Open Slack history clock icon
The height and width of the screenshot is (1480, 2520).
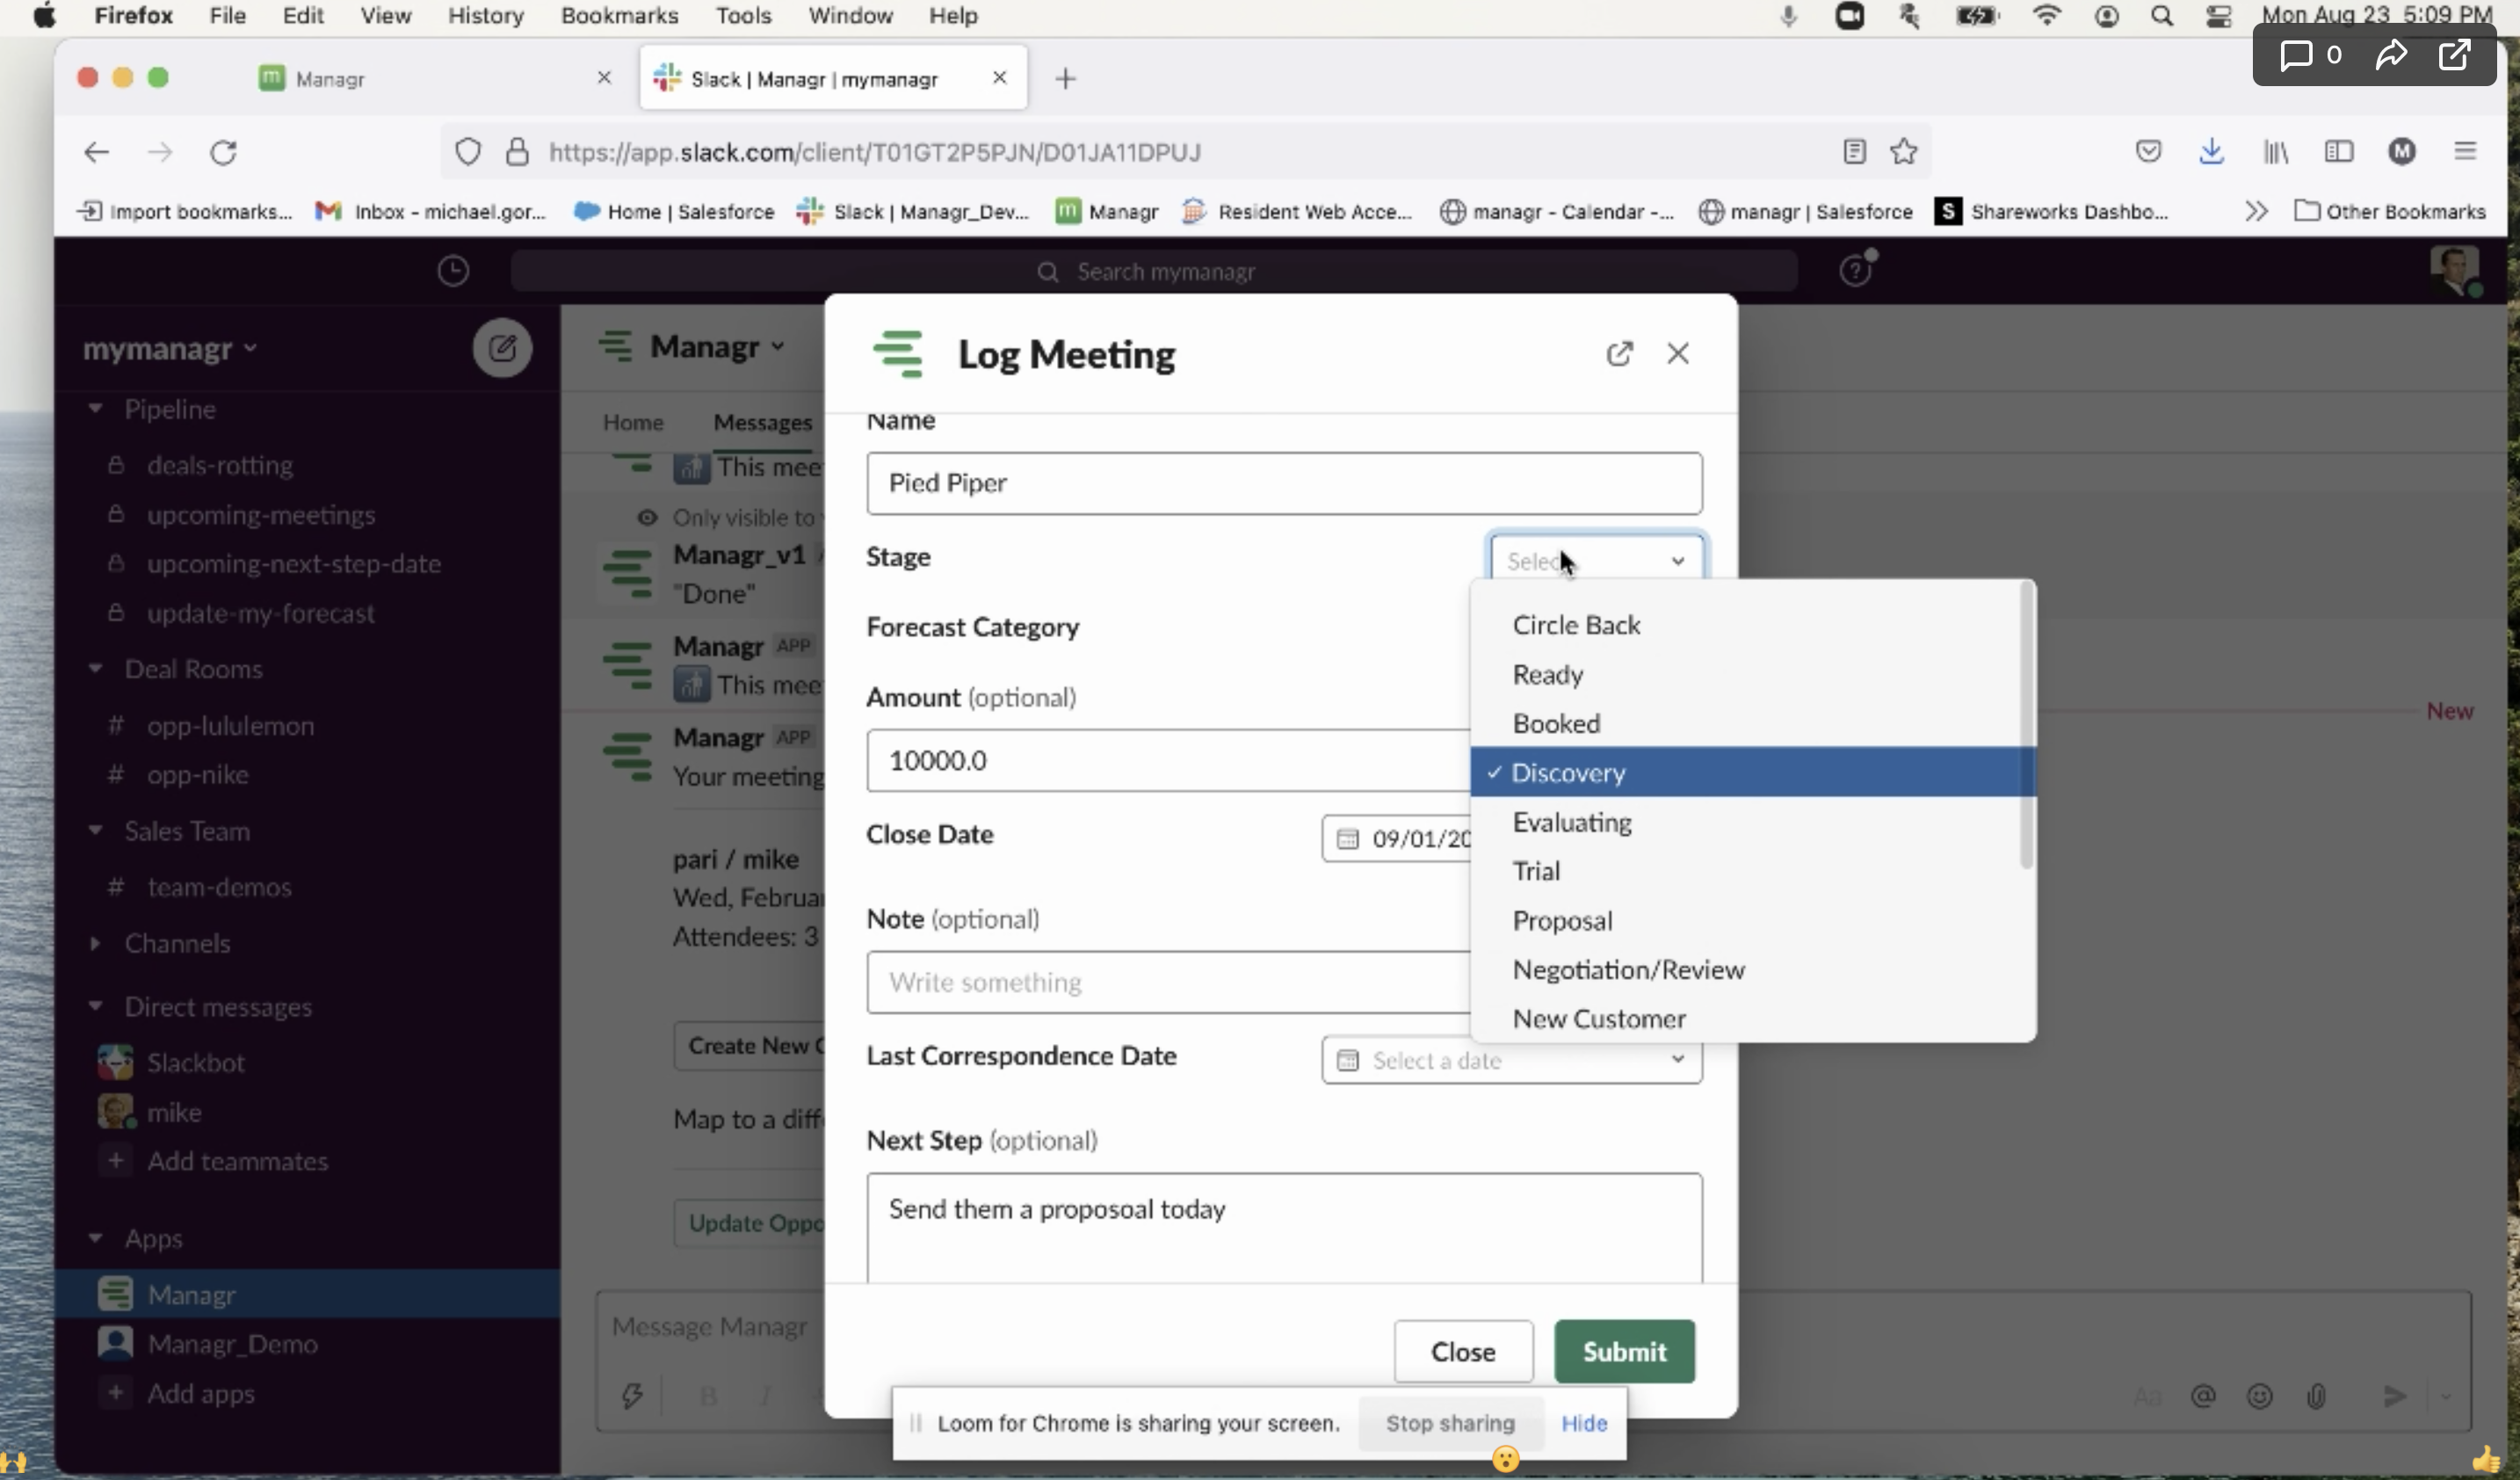[453, 270]
